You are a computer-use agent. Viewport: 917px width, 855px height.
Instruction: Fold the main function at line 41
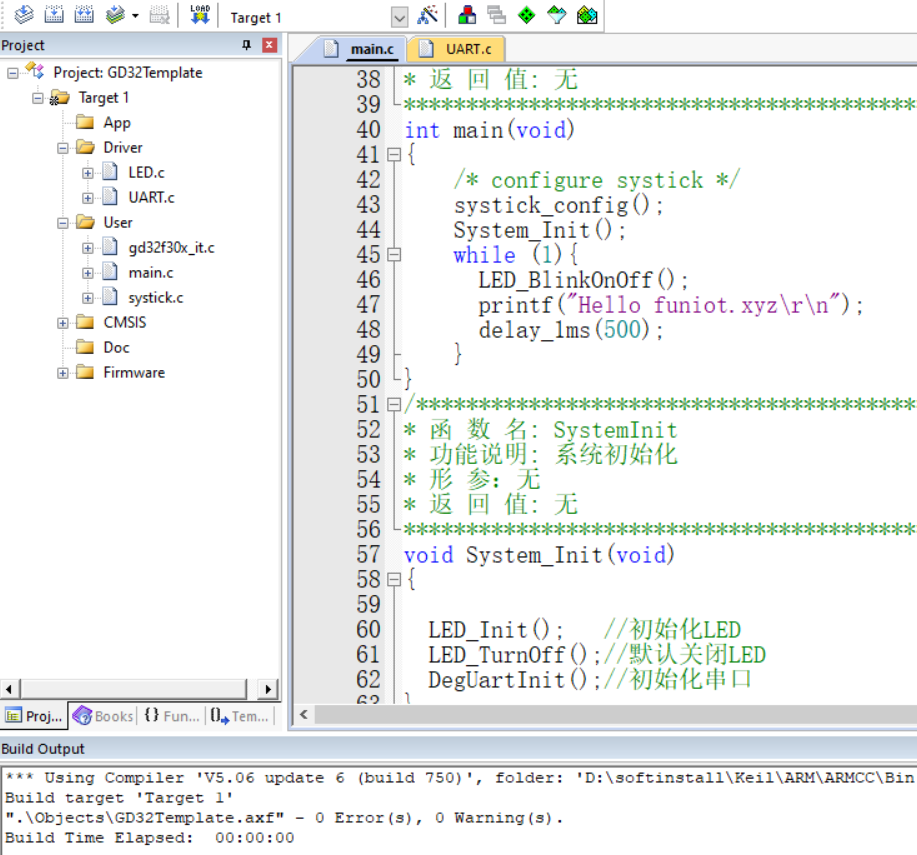click(x=394, y=155)
